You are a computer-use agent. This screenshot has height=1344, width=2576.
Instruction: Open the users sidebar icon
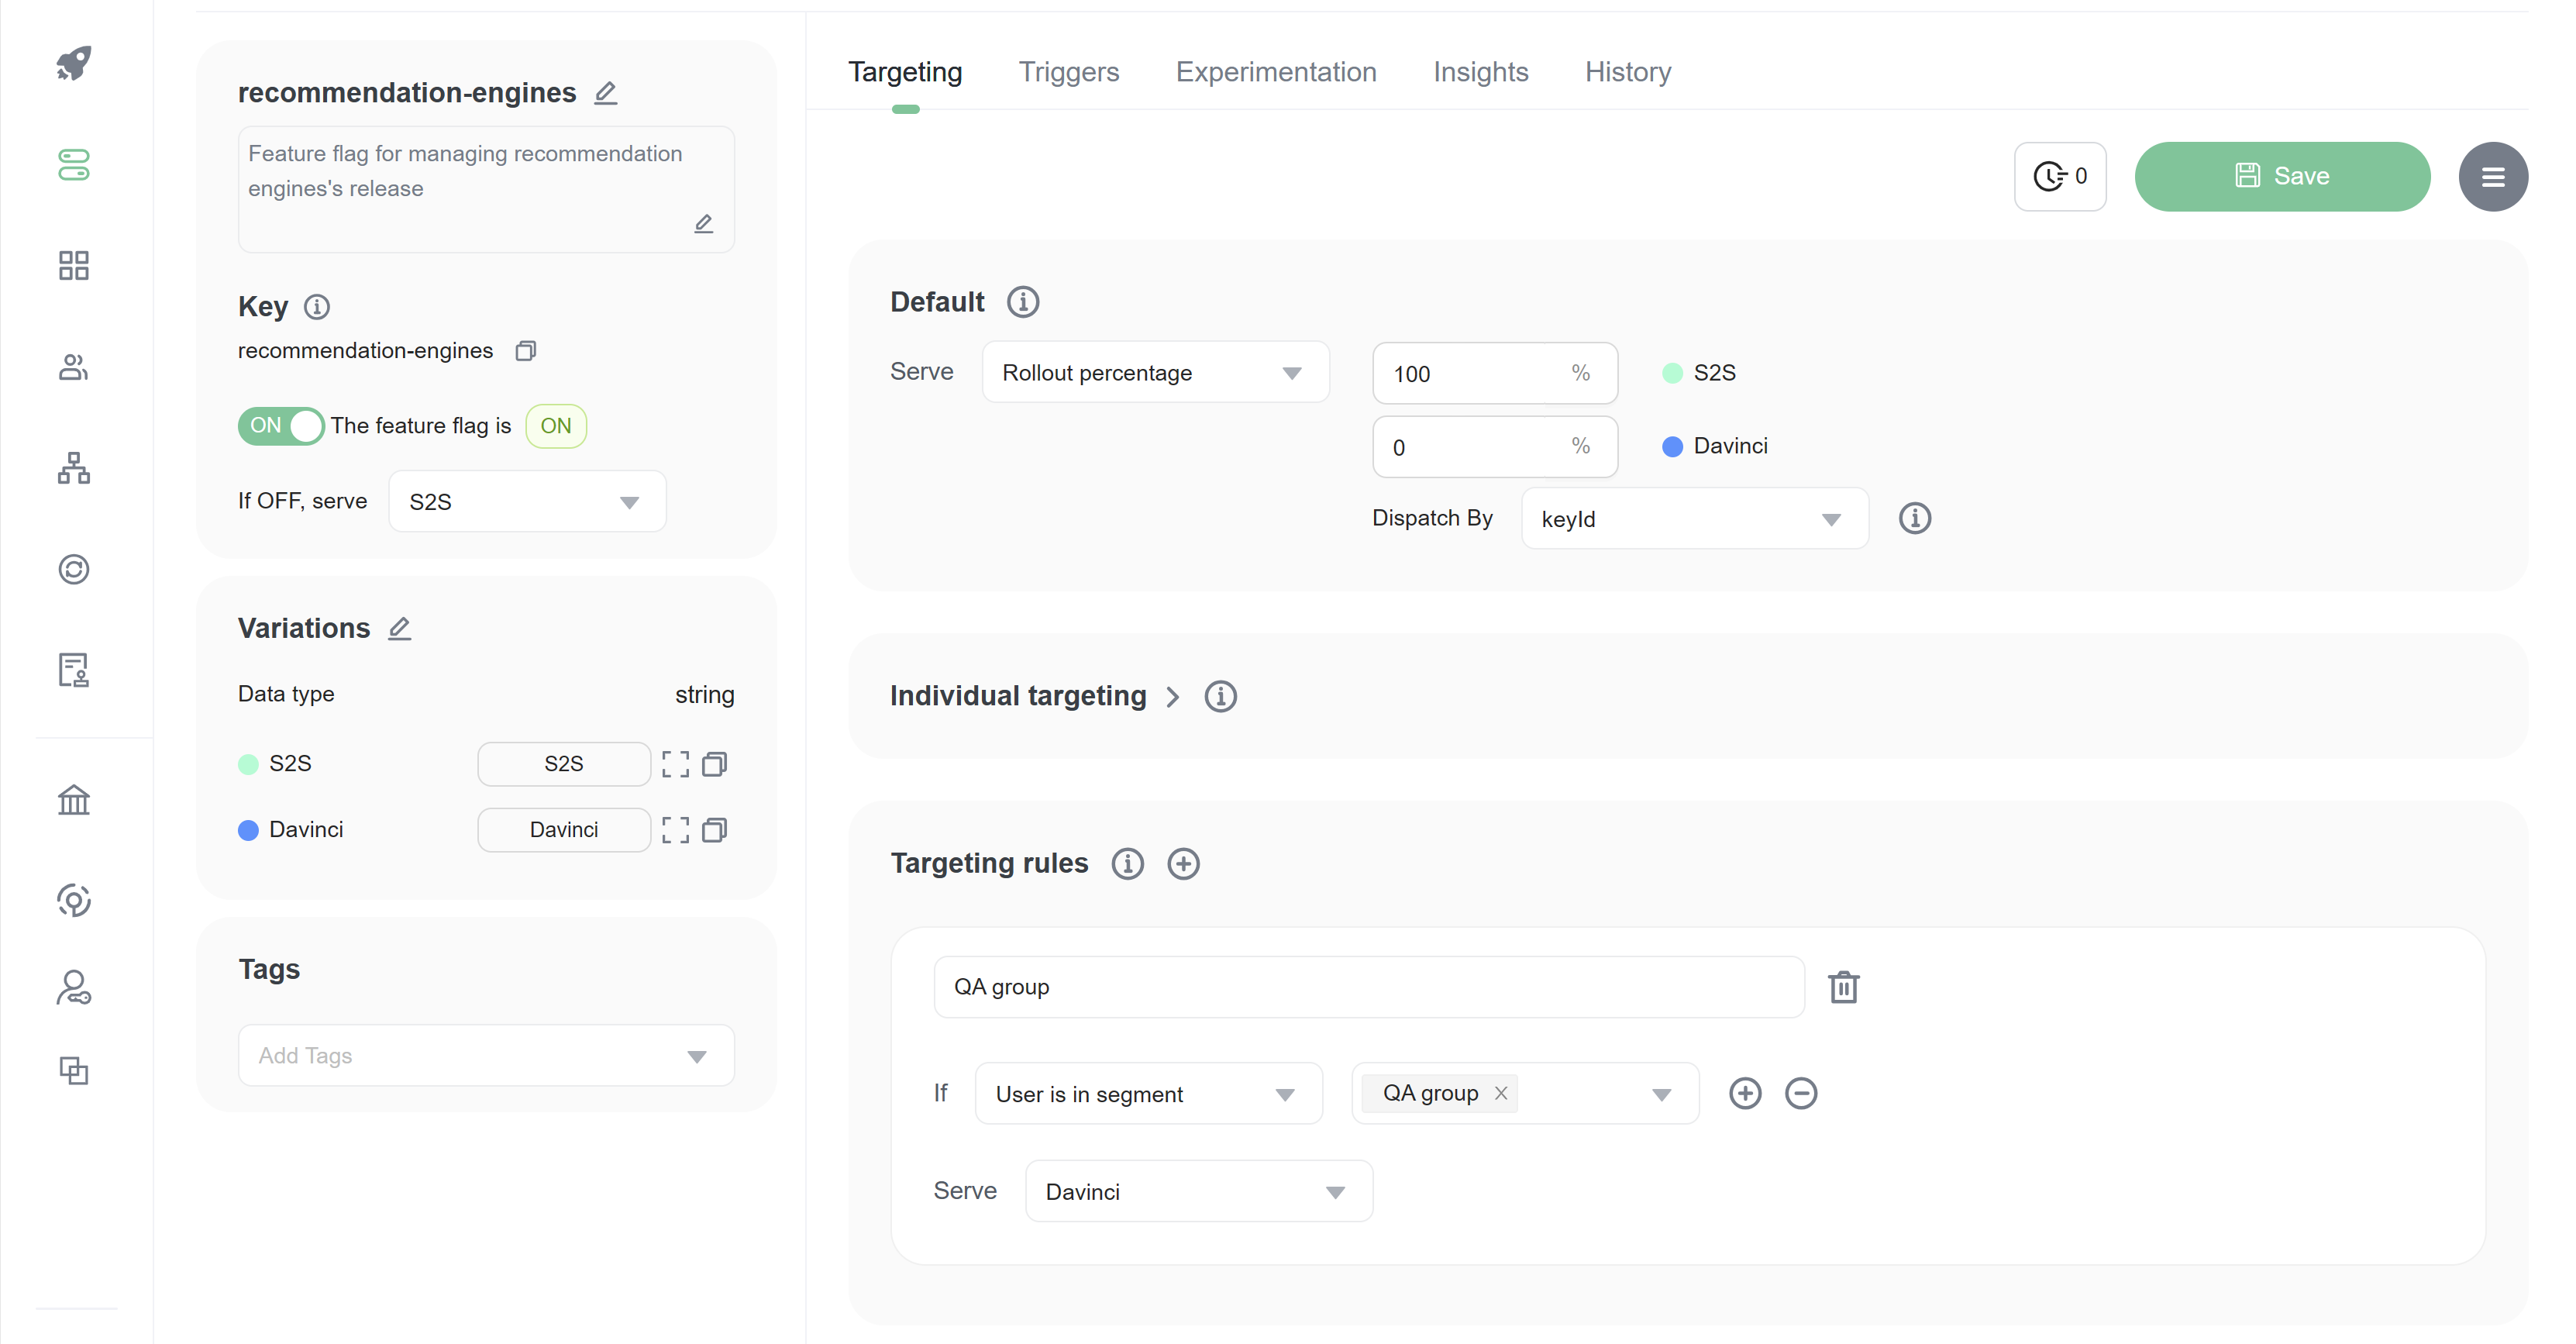click(x=73, y=367)
